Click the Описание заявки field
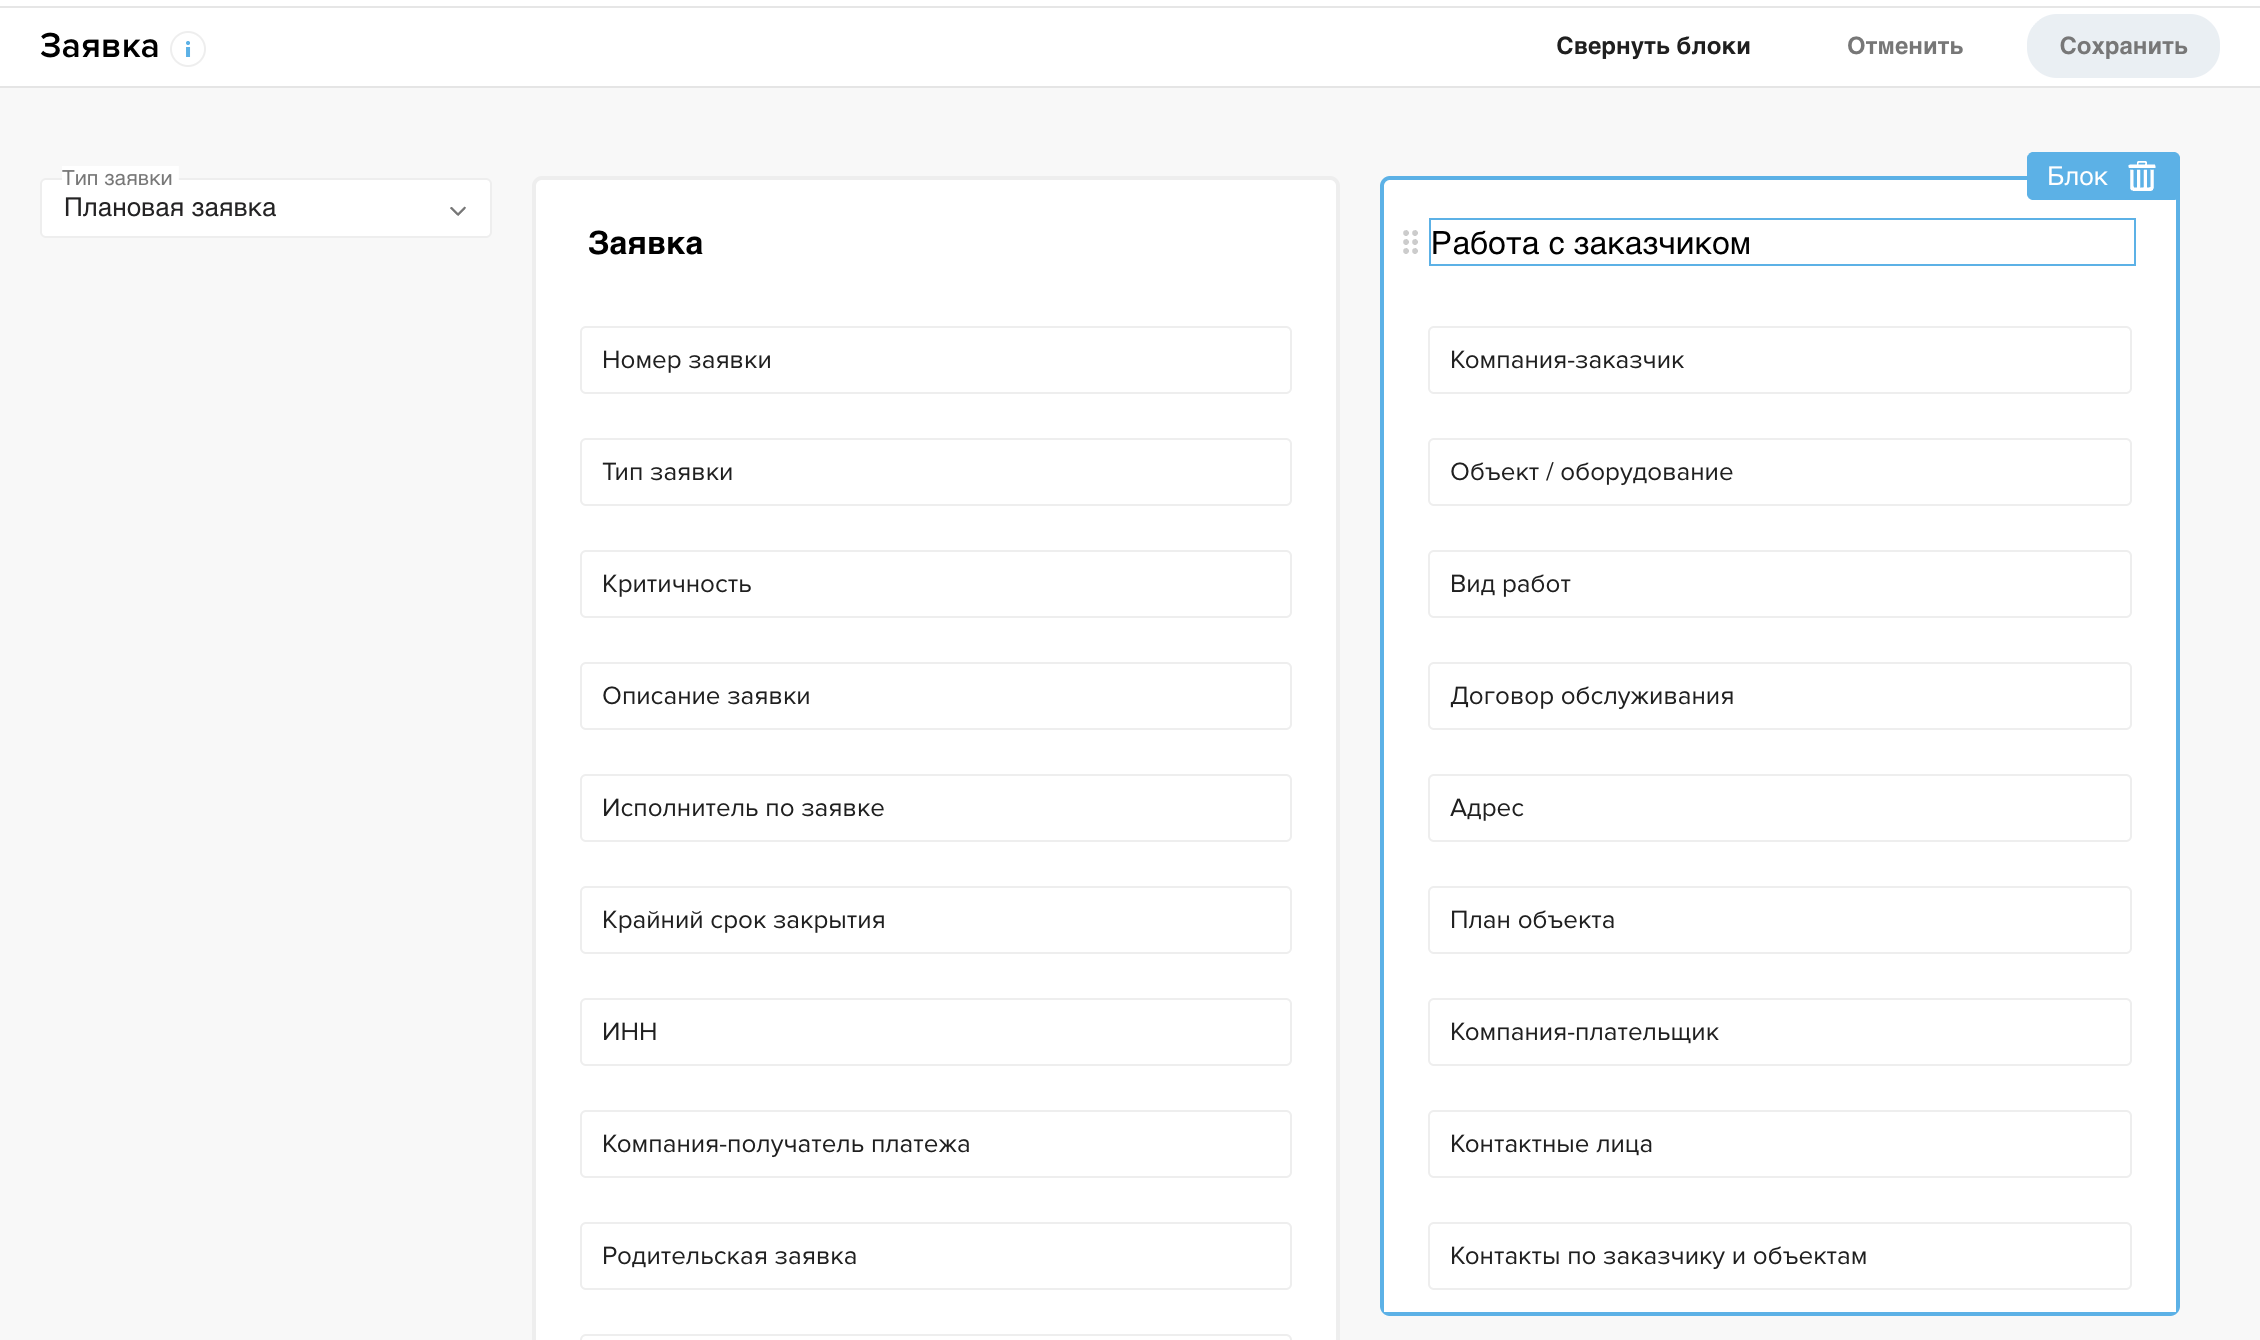 (x=935, y=696)
